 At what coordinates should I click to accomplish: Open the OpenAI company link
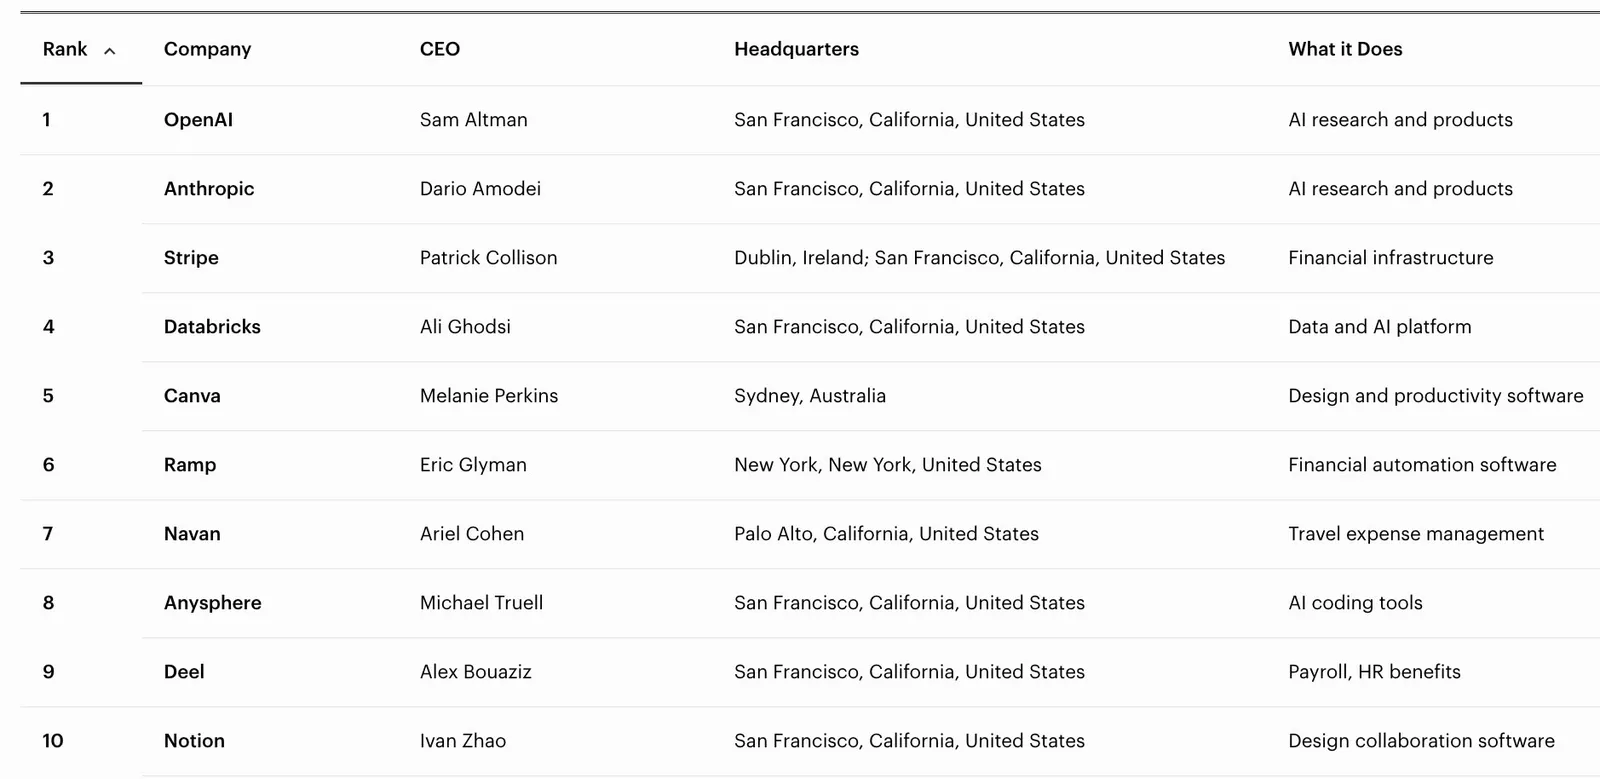coord(198,120)
